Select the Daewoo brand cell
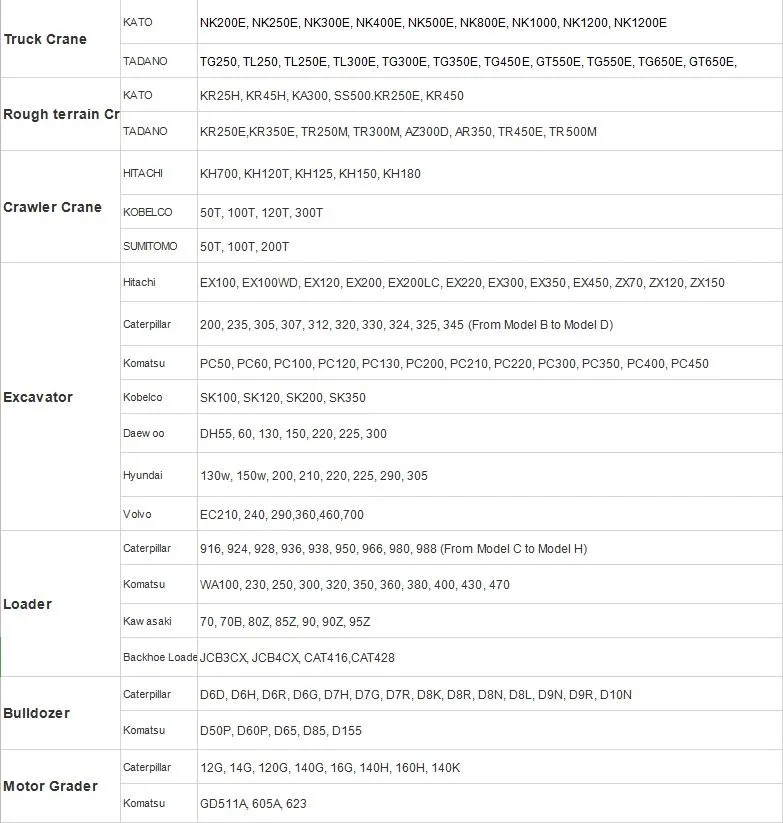The image size is (783, 823). point(143,433)
